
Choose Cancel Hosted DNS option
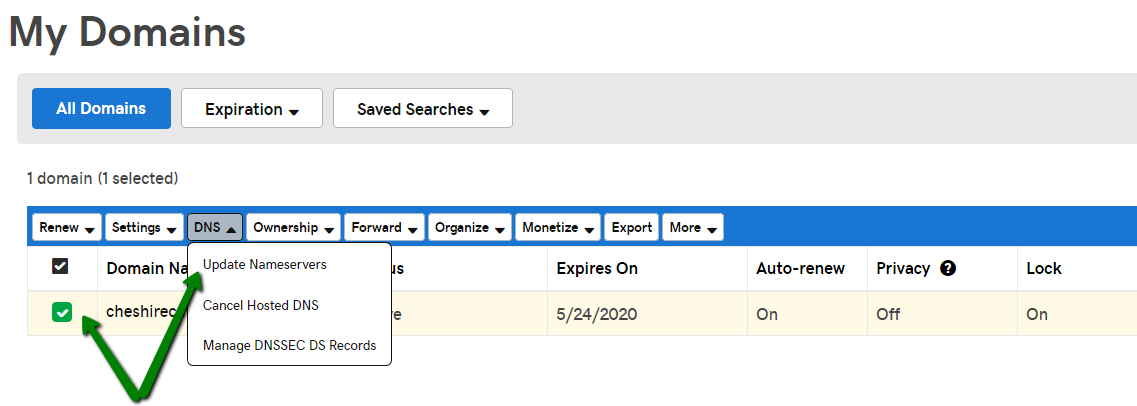click(x=261, y=306)
